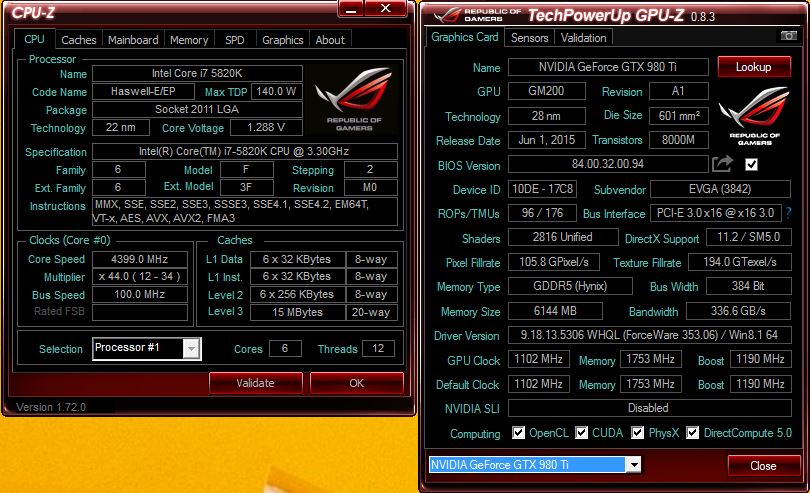The height and width of the screenshot is (493, 810).
Task: Click the Instructions list field in CPU-Z
Action: (245, 211)
